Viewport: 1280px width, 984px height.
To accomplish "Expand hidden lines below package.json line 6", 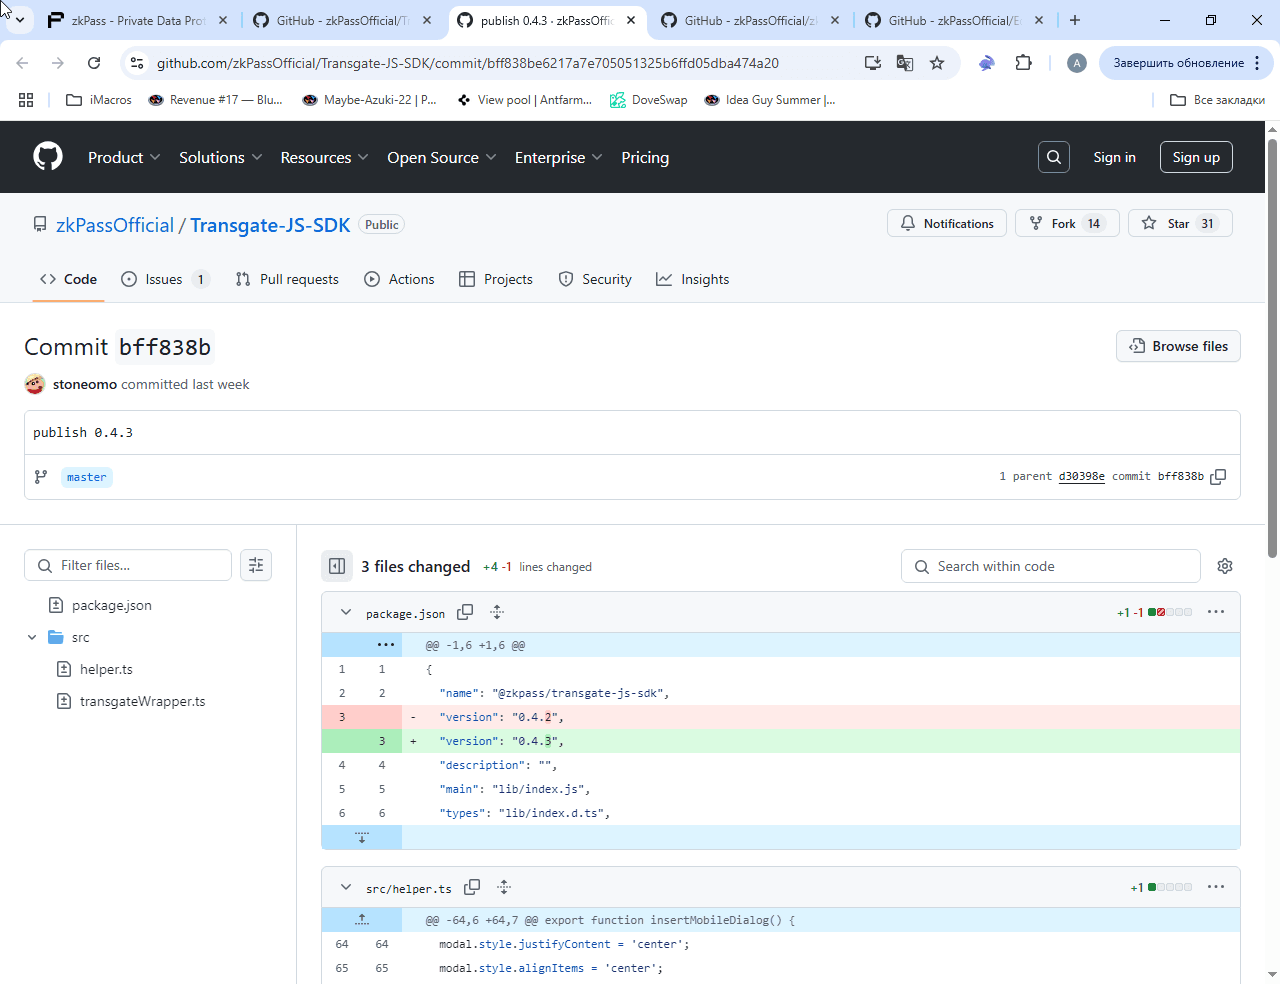I will point(362,837).
